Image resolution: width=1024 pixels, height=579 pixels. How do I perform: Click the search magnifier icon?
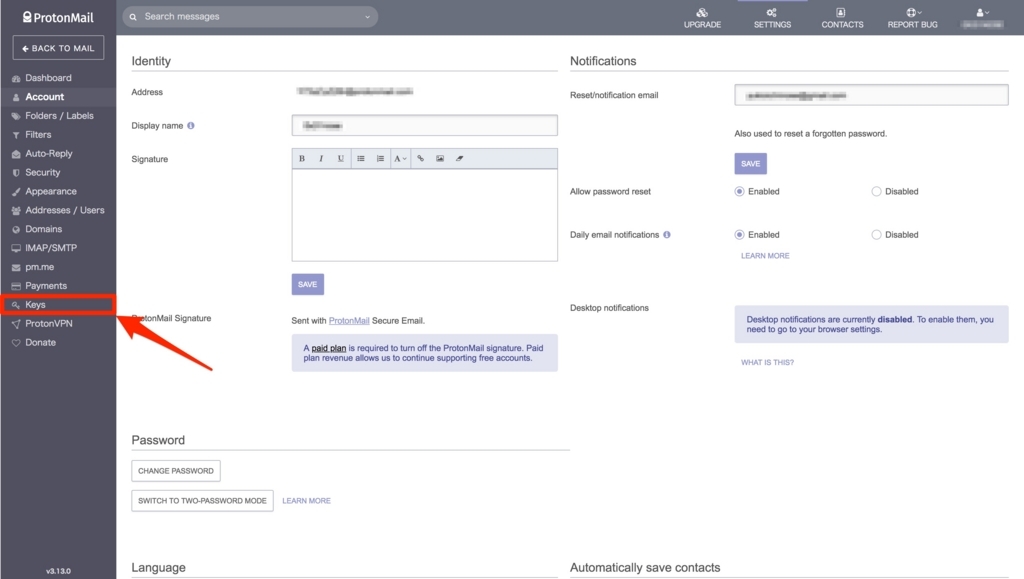[x=133, y=17]
